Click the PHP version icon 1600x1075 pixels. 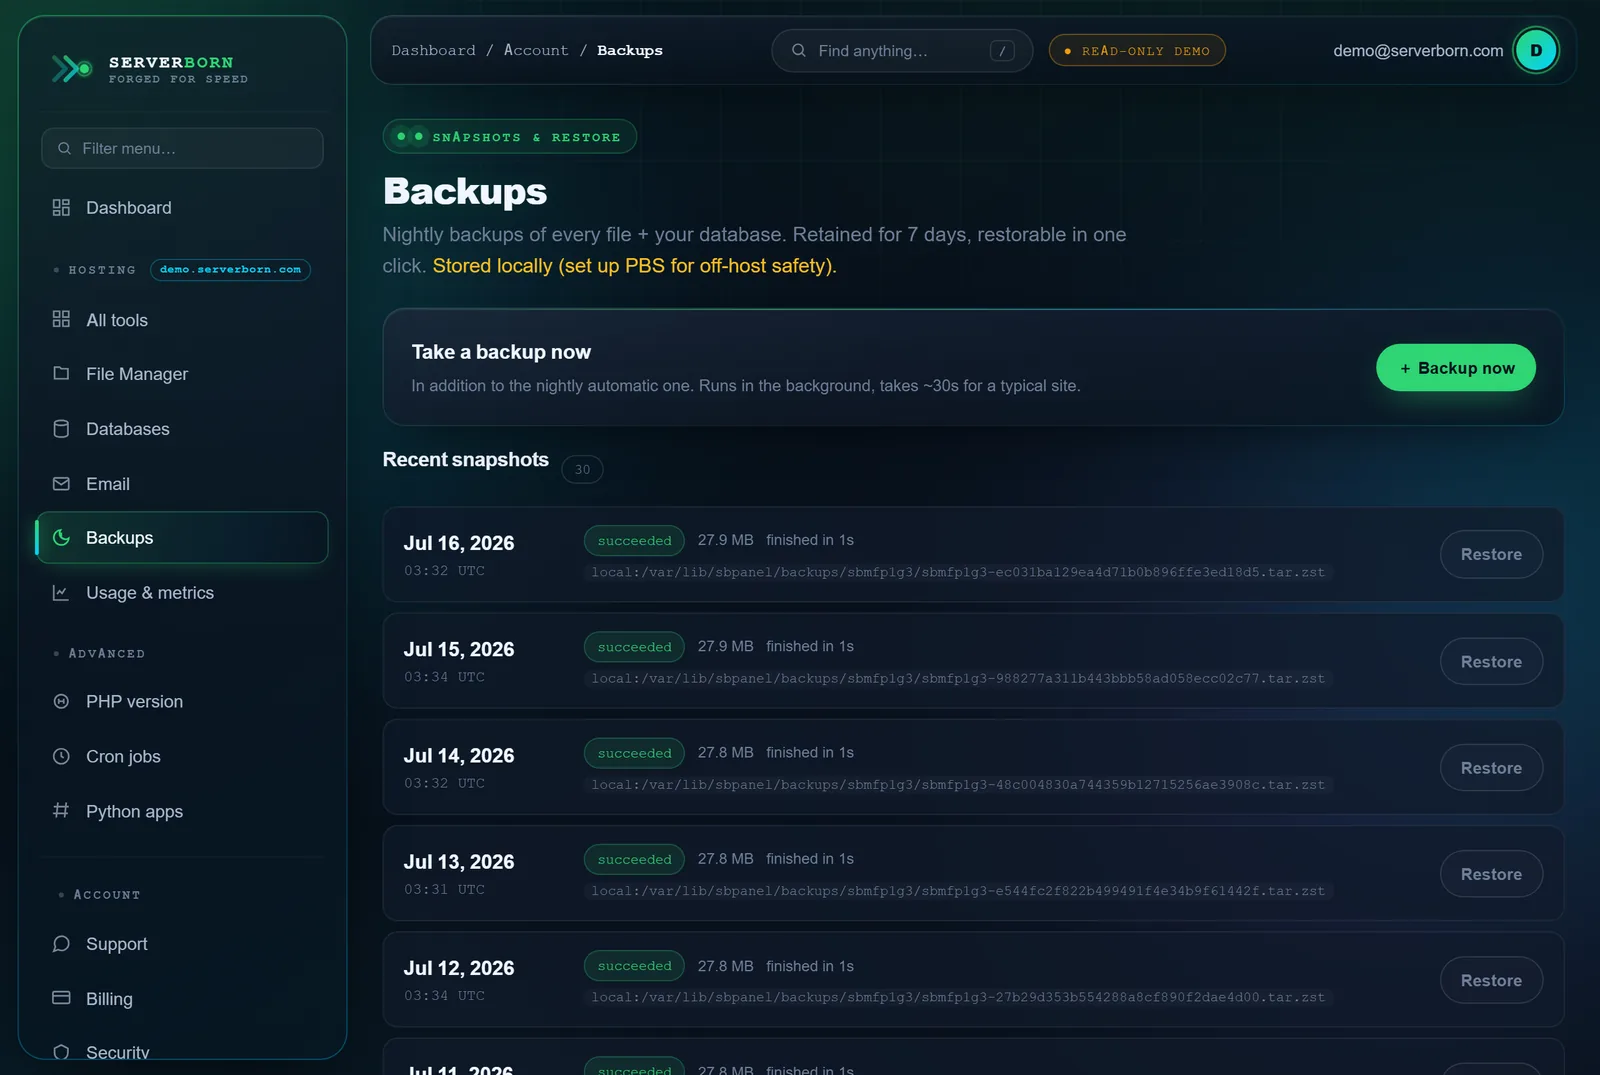tap(61, 701)
